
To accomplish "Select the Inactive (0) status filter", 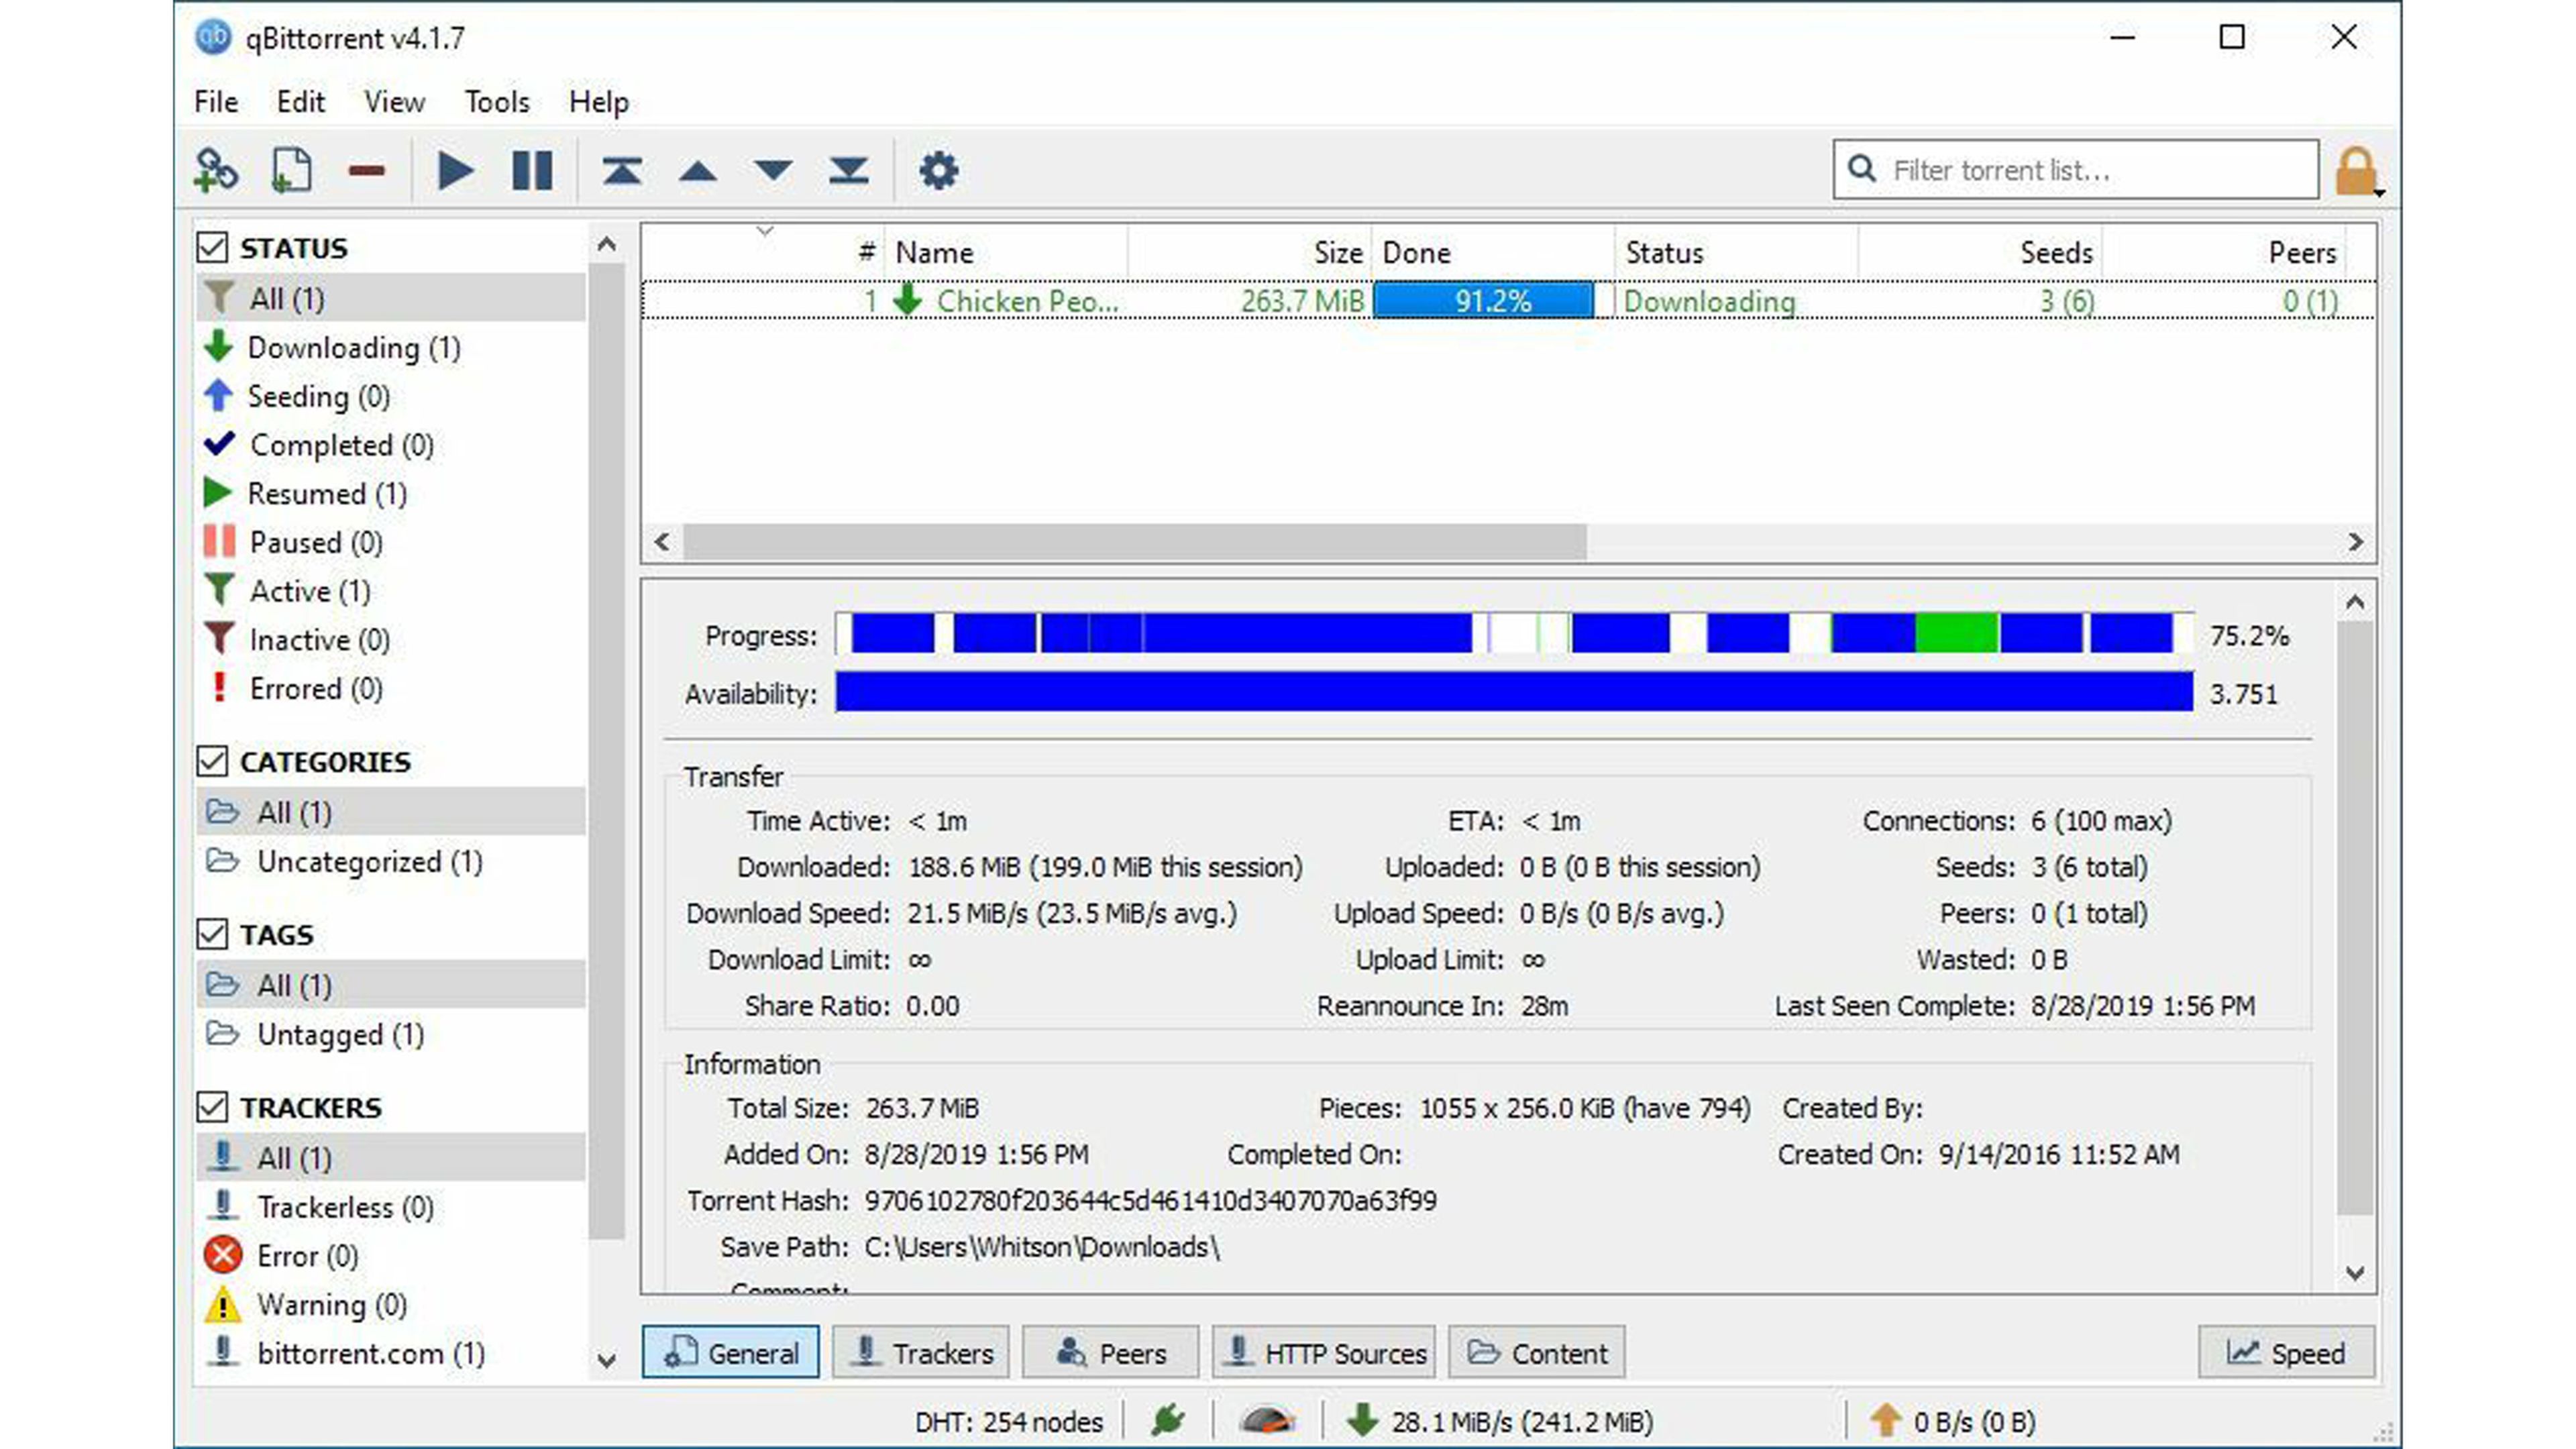I will click(391, 640).
